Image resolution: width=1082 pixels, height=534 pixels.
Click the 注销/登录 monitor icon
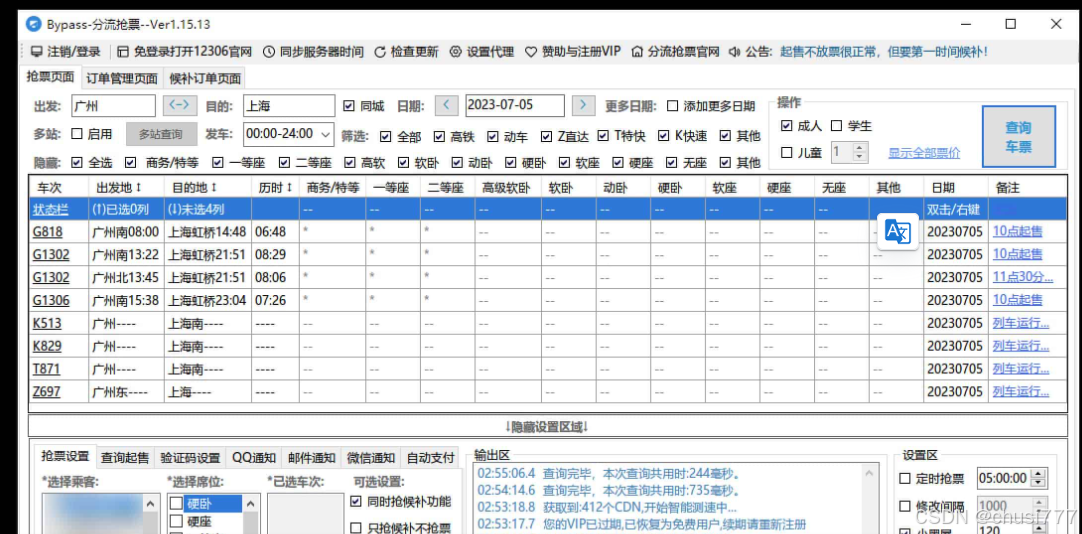(37, 52)
